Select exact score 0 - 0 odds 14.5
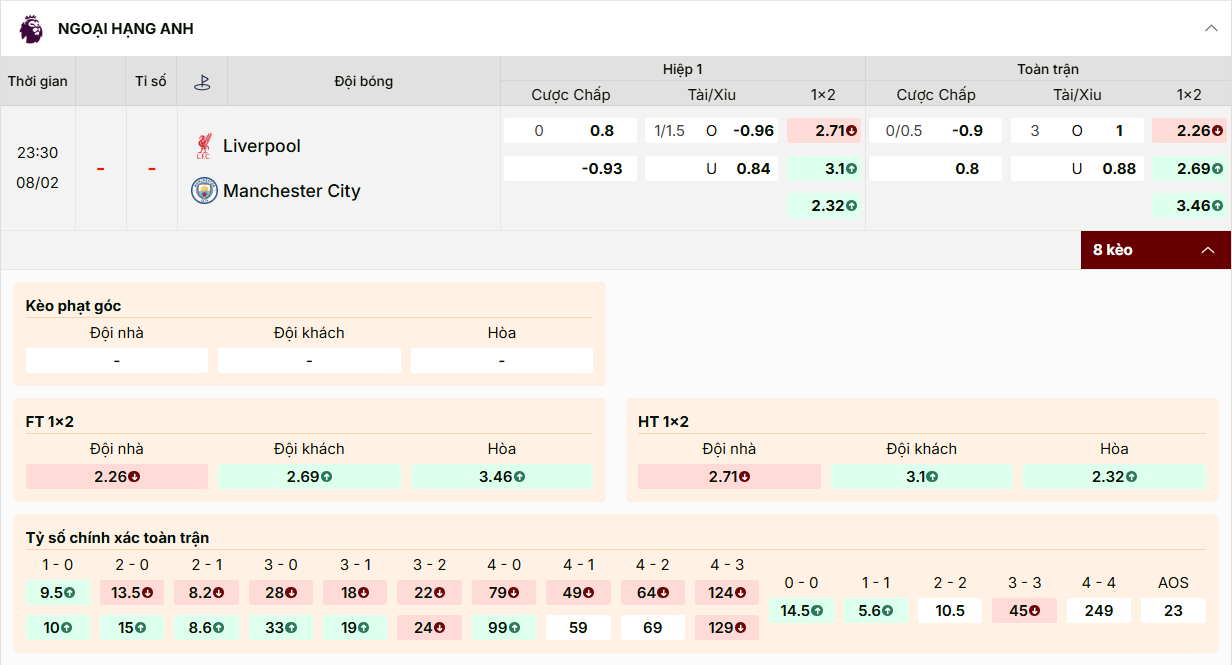This screenshot has height=665, width=1232. 802,611
